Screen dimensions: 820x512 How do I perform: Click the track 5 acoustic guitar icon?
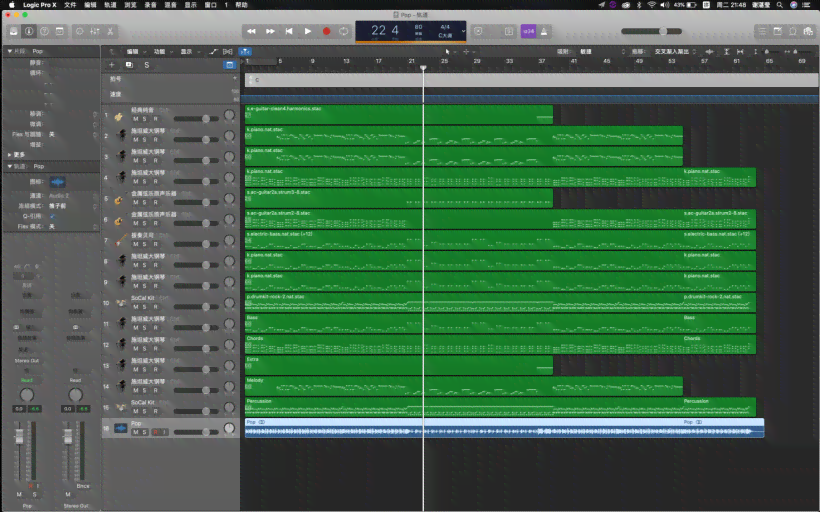119,200
